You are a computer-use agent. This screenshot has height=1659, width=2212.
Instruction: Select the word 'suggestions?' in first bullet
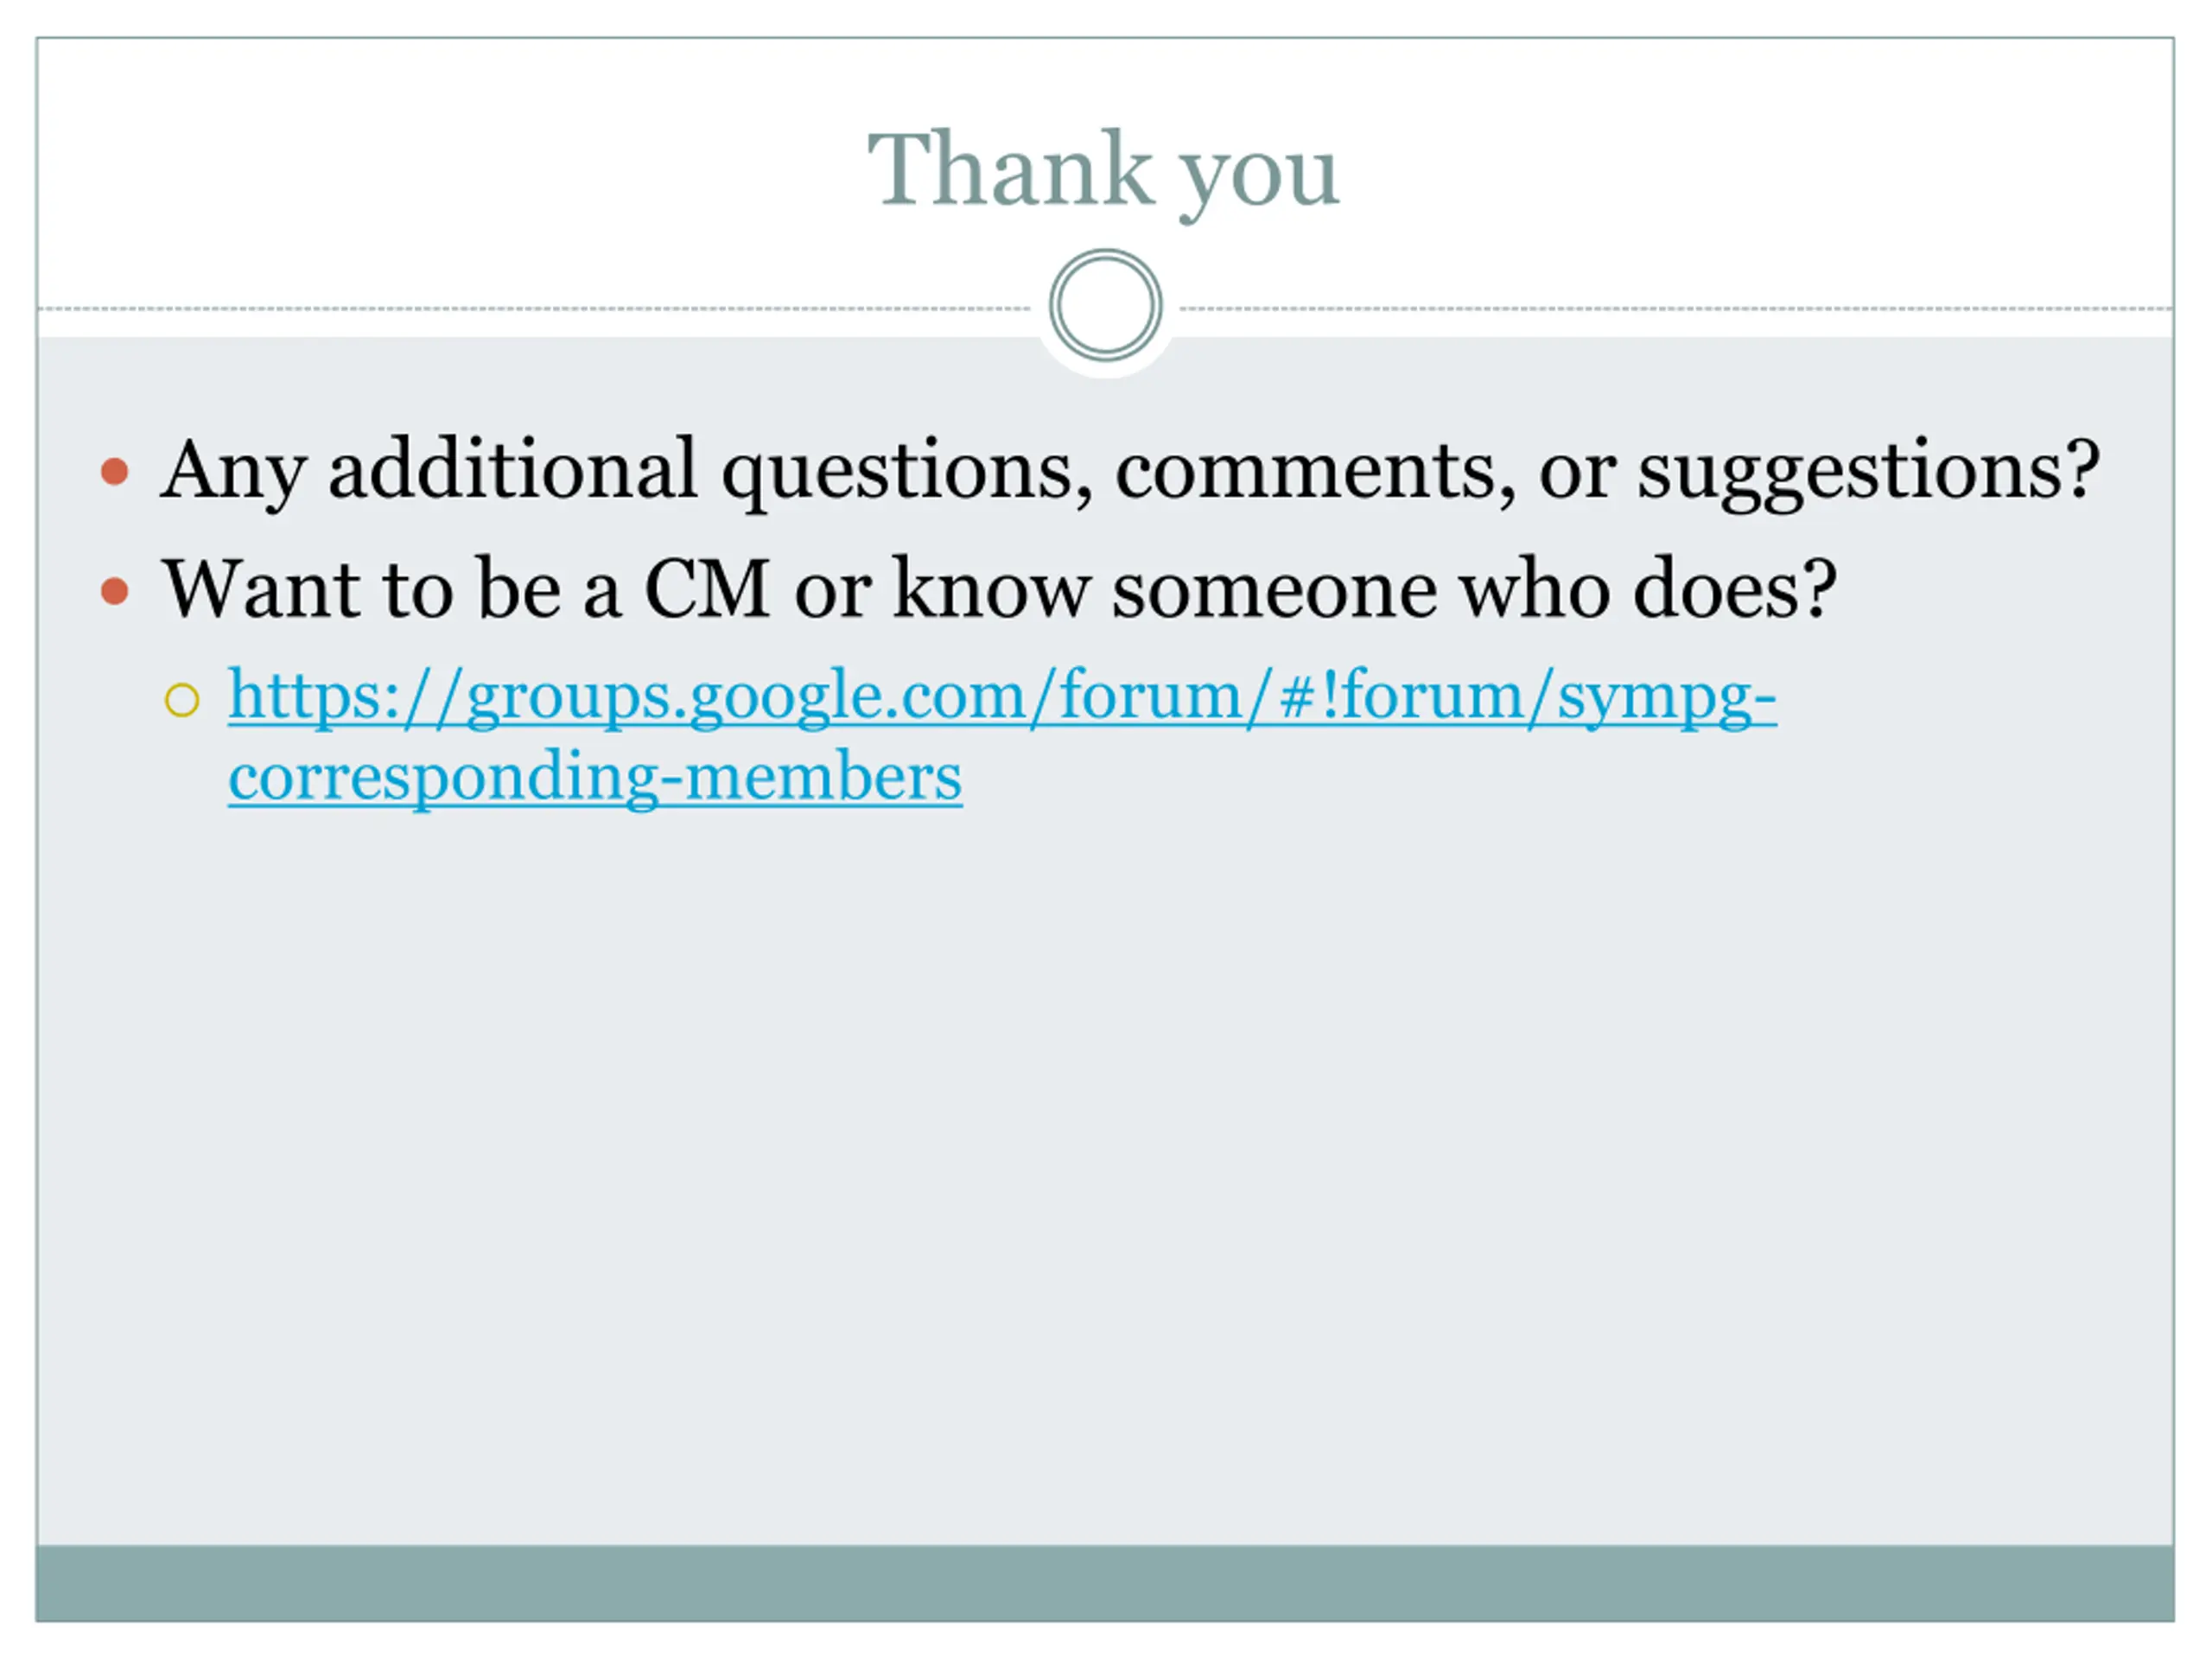tap(1868, 472)
